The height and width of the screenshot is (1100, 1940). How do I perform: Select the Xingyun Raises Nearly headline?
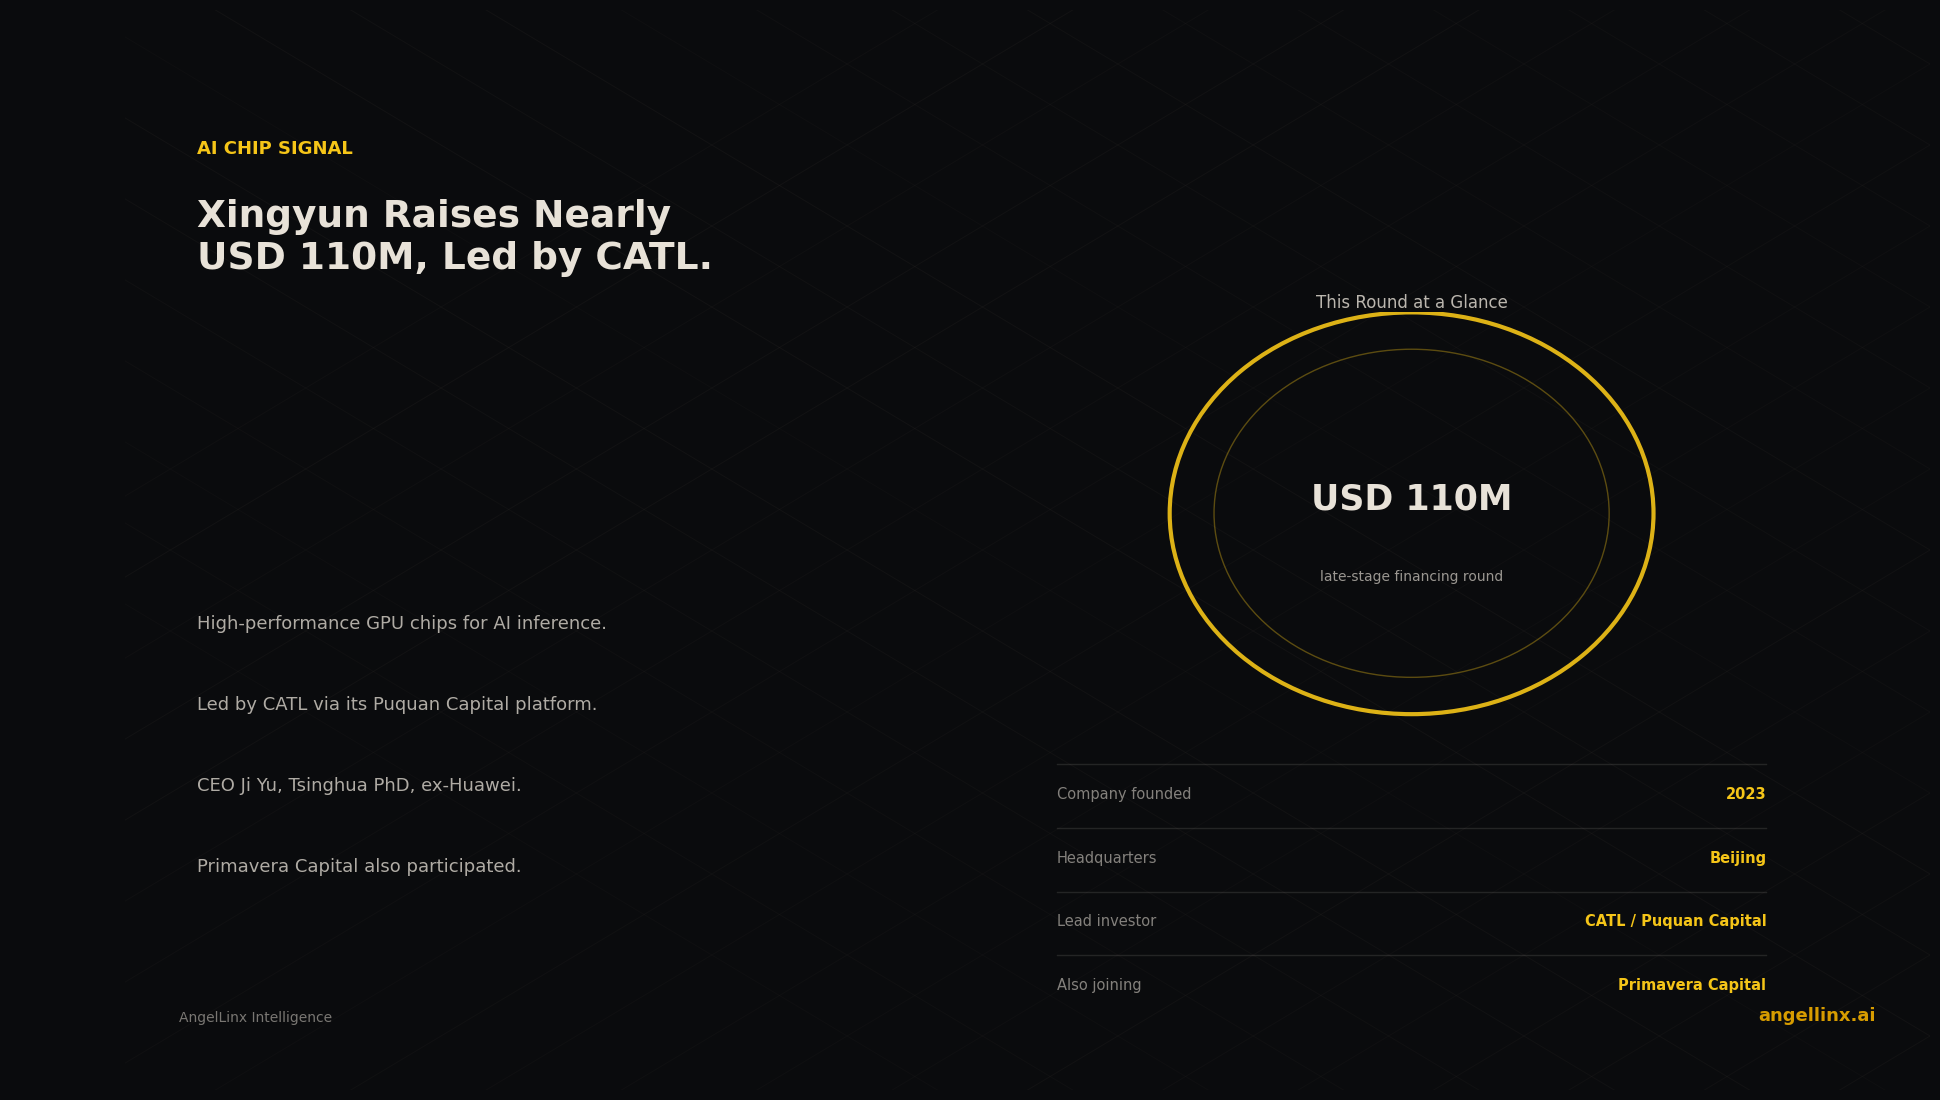(x=454, y=237)
